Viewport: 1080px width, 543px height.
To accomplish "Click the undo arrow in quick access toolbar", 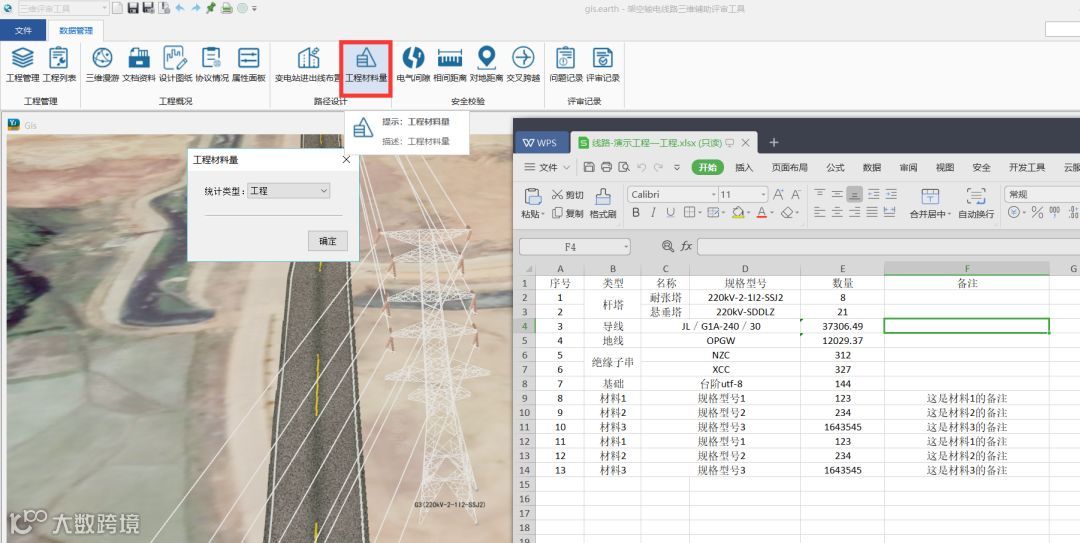I will [x=180, y=8].
